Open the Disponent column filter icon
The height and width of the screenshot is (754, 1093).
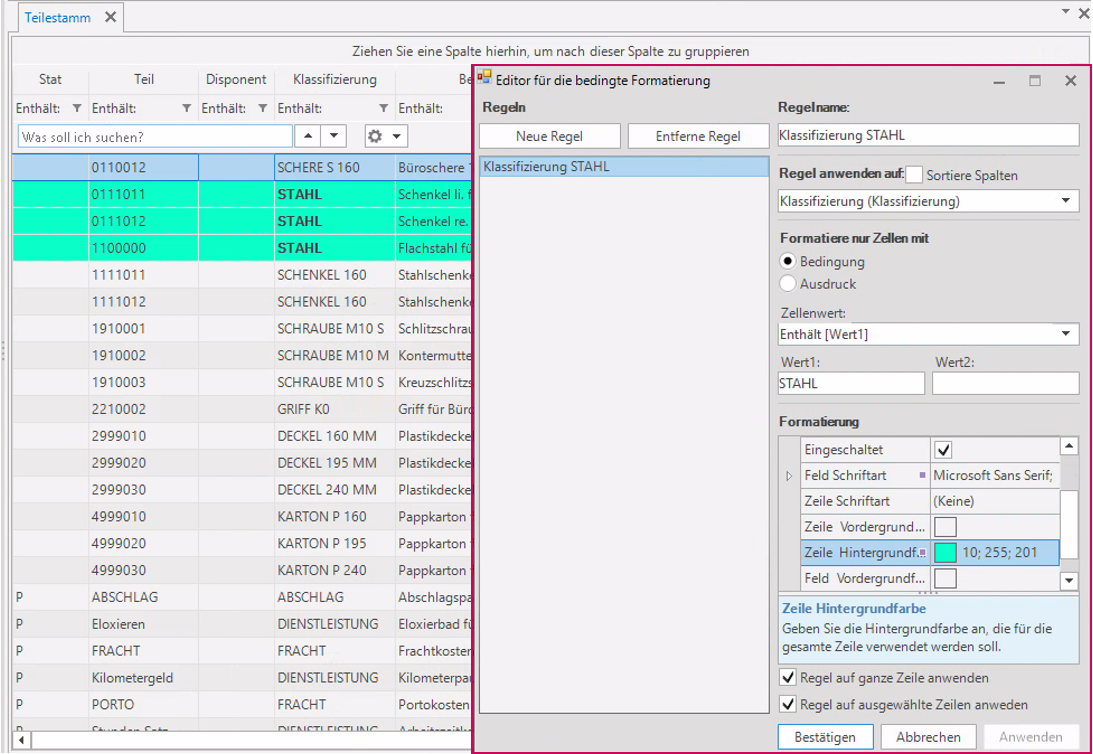(x=262, y=108)
